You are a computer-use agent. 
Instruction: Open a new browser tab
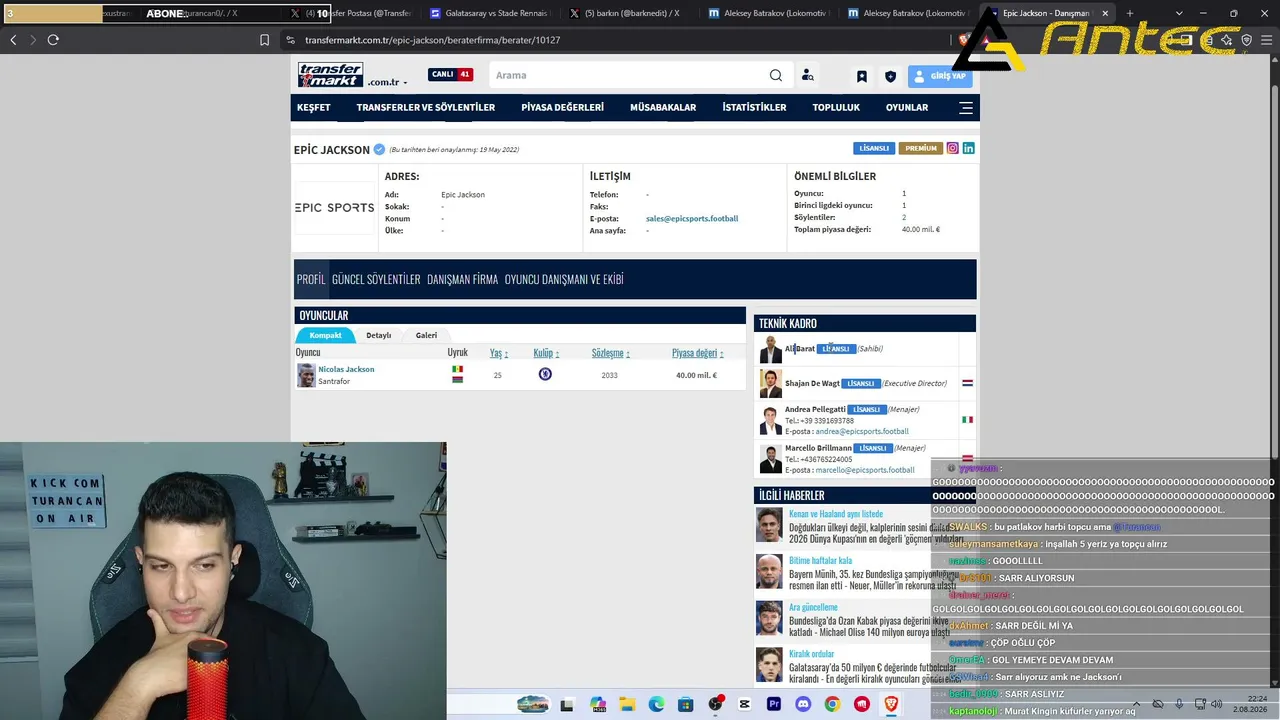1130,13
